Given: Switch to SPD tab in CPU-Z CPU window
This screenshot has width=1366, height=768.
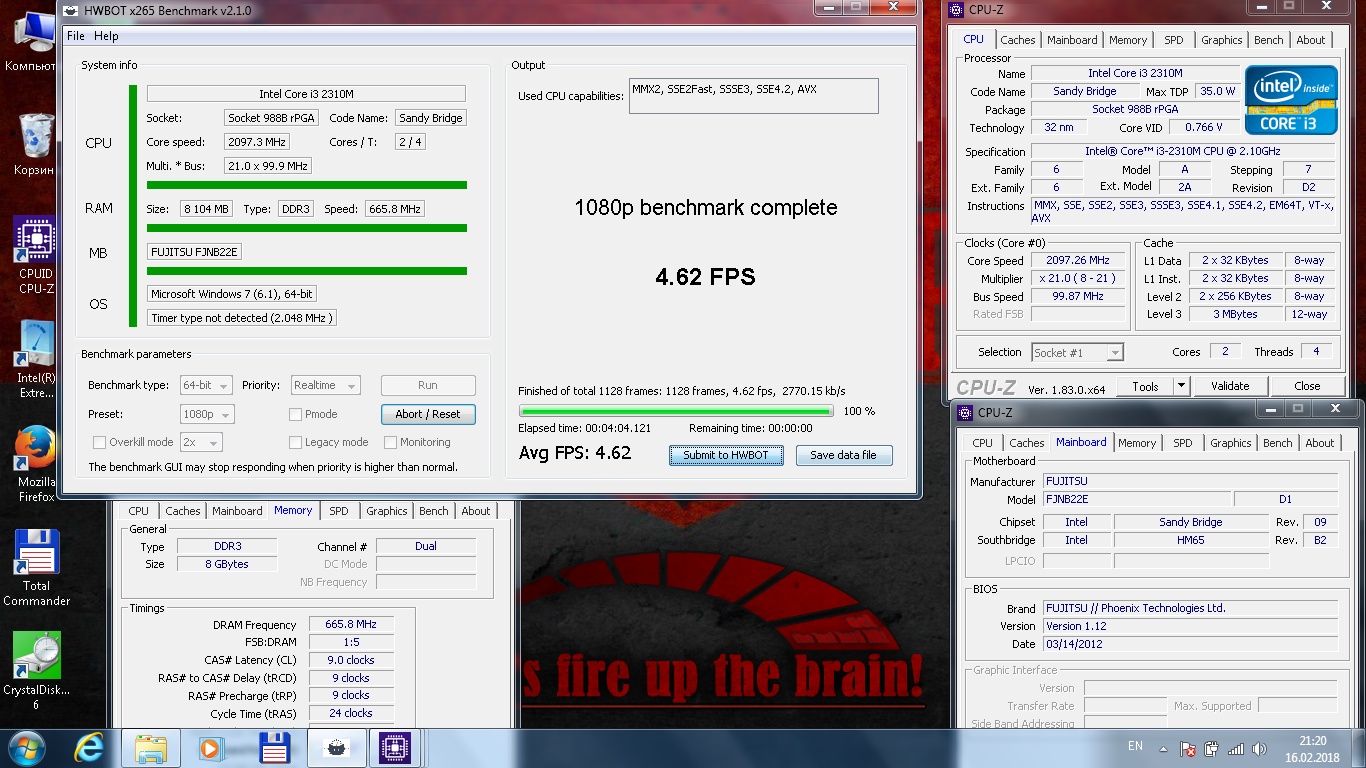Looking at the screenshot, I should [x=1174, y=40].
